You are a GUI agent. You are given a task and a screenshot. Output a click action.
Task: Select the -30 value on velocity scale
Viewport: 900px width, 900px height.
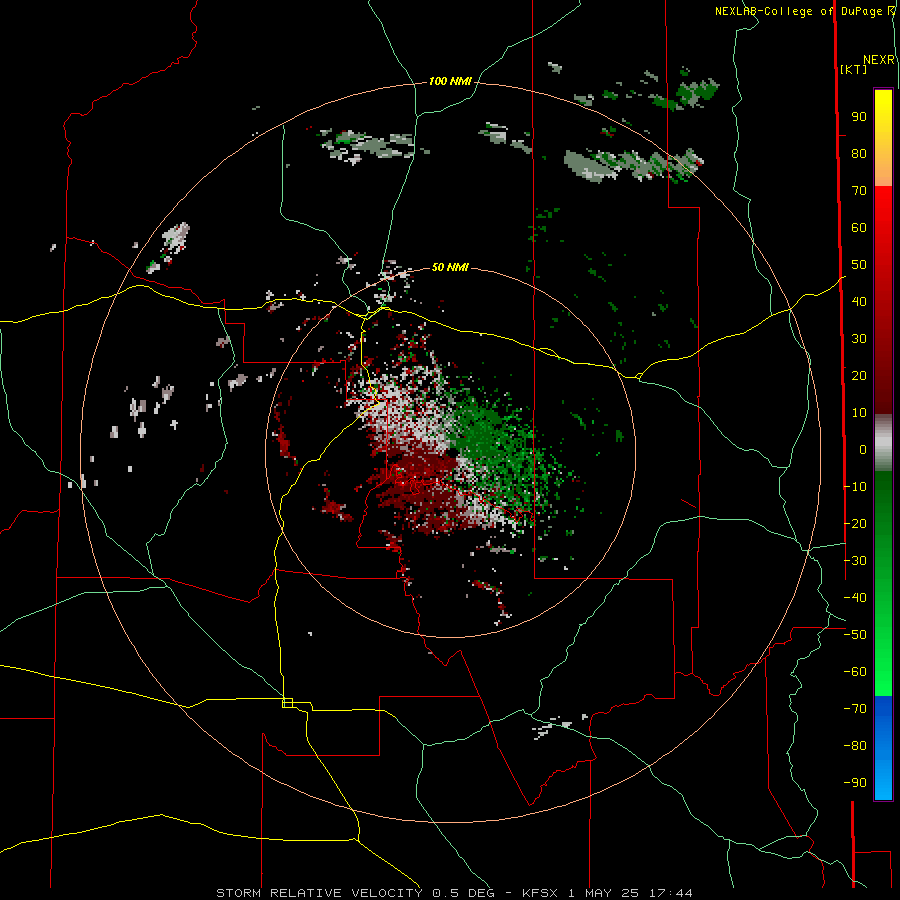coord(855,561)
